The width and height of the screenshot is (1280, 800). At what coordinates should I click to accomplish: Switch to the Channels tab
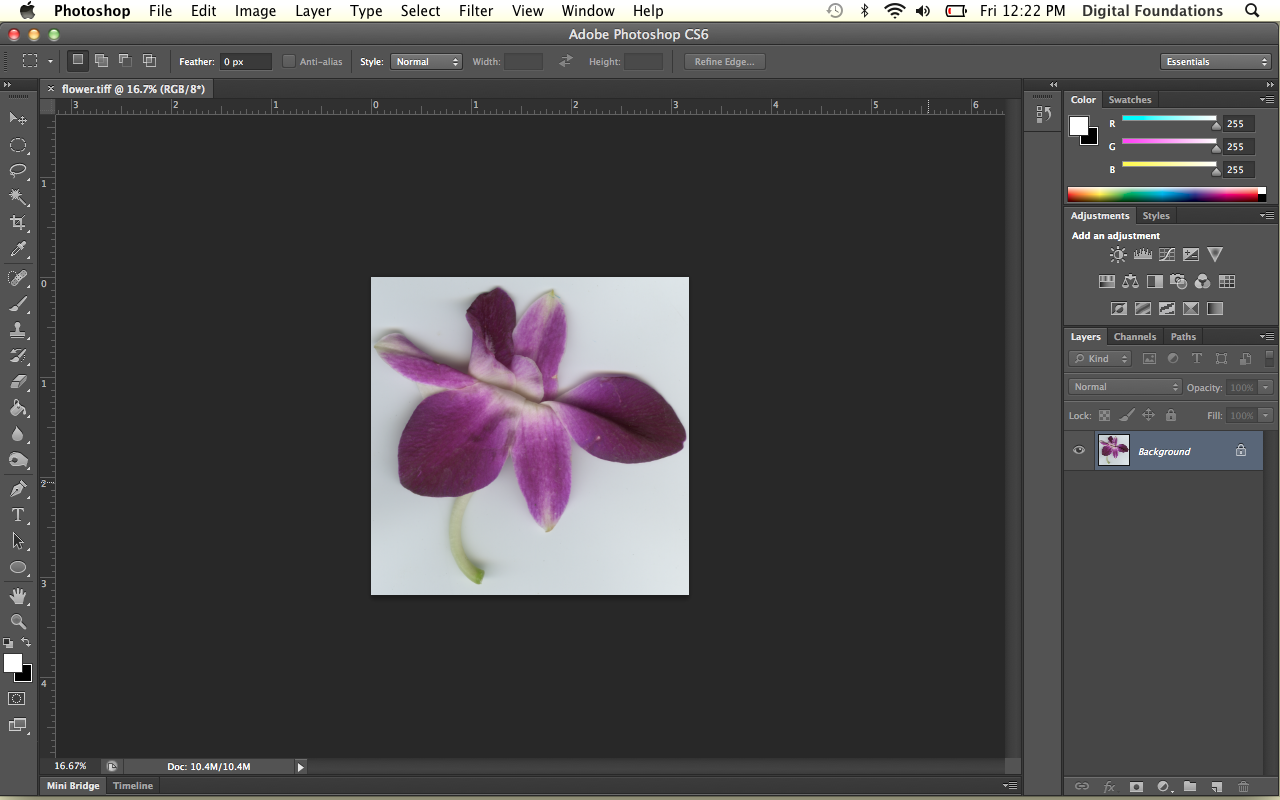click(x=1135, y=336)
